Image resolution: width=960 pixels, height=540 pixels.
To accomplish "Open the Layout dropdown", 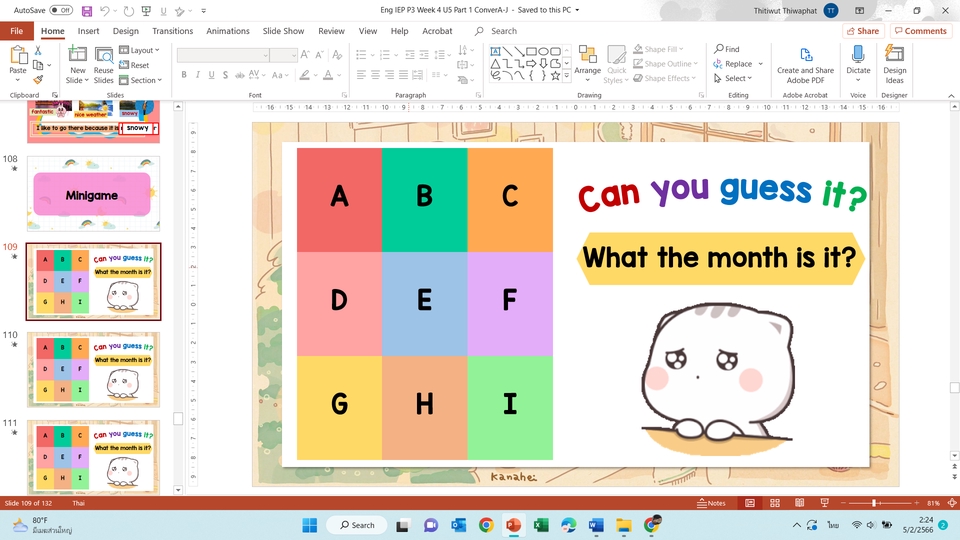I will pyautogui.click(x=139, y=50).
